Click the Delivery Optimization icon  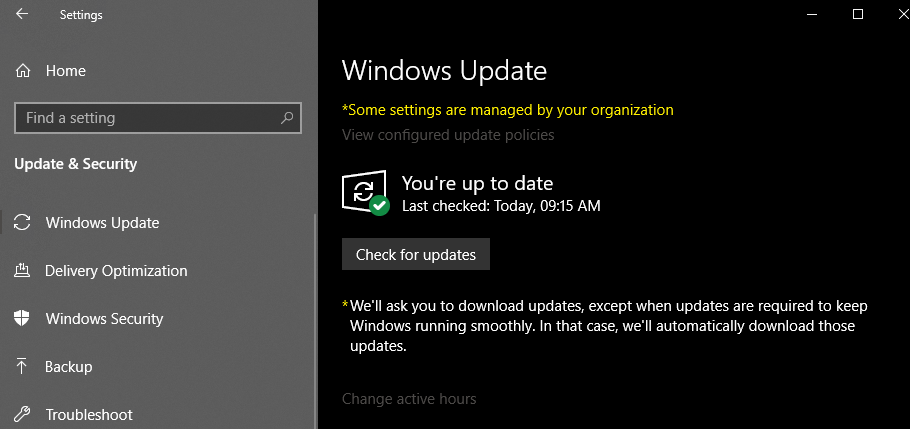coord(23,271)
